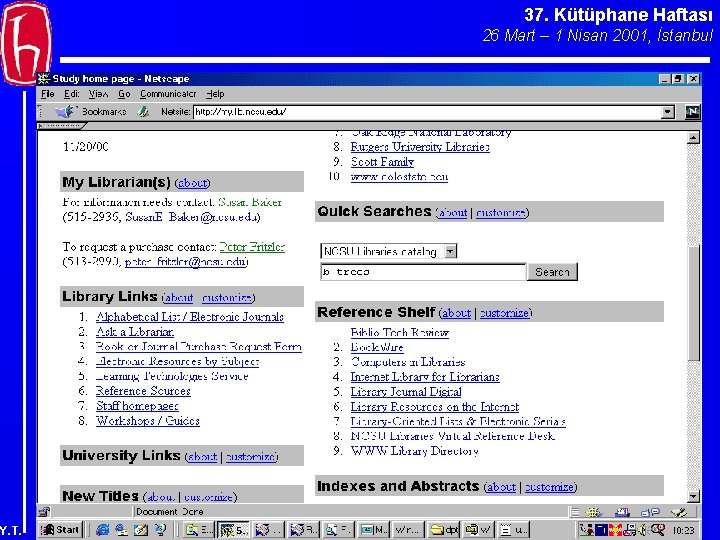This screenshot has width=720, height=540.
Task: Open the Netsite URL history dropdown
Action: (667, 112)
